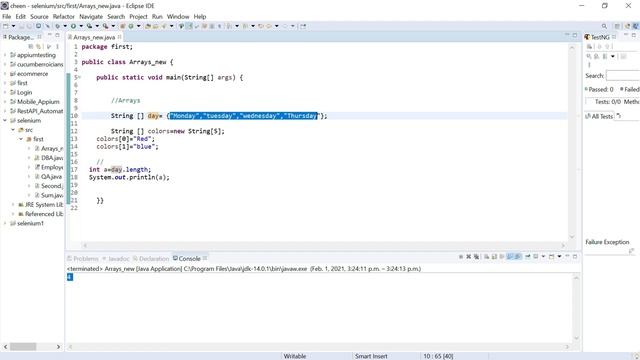This screenshot has height=360, width=640.
Task: Minimize the Package Explorer view
Action: click(x=49, y=36)
